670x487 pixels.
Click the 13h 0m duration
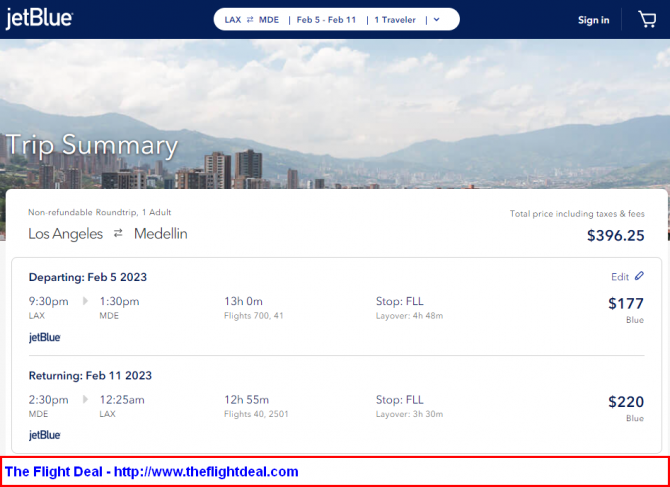(x=243, y=301)
